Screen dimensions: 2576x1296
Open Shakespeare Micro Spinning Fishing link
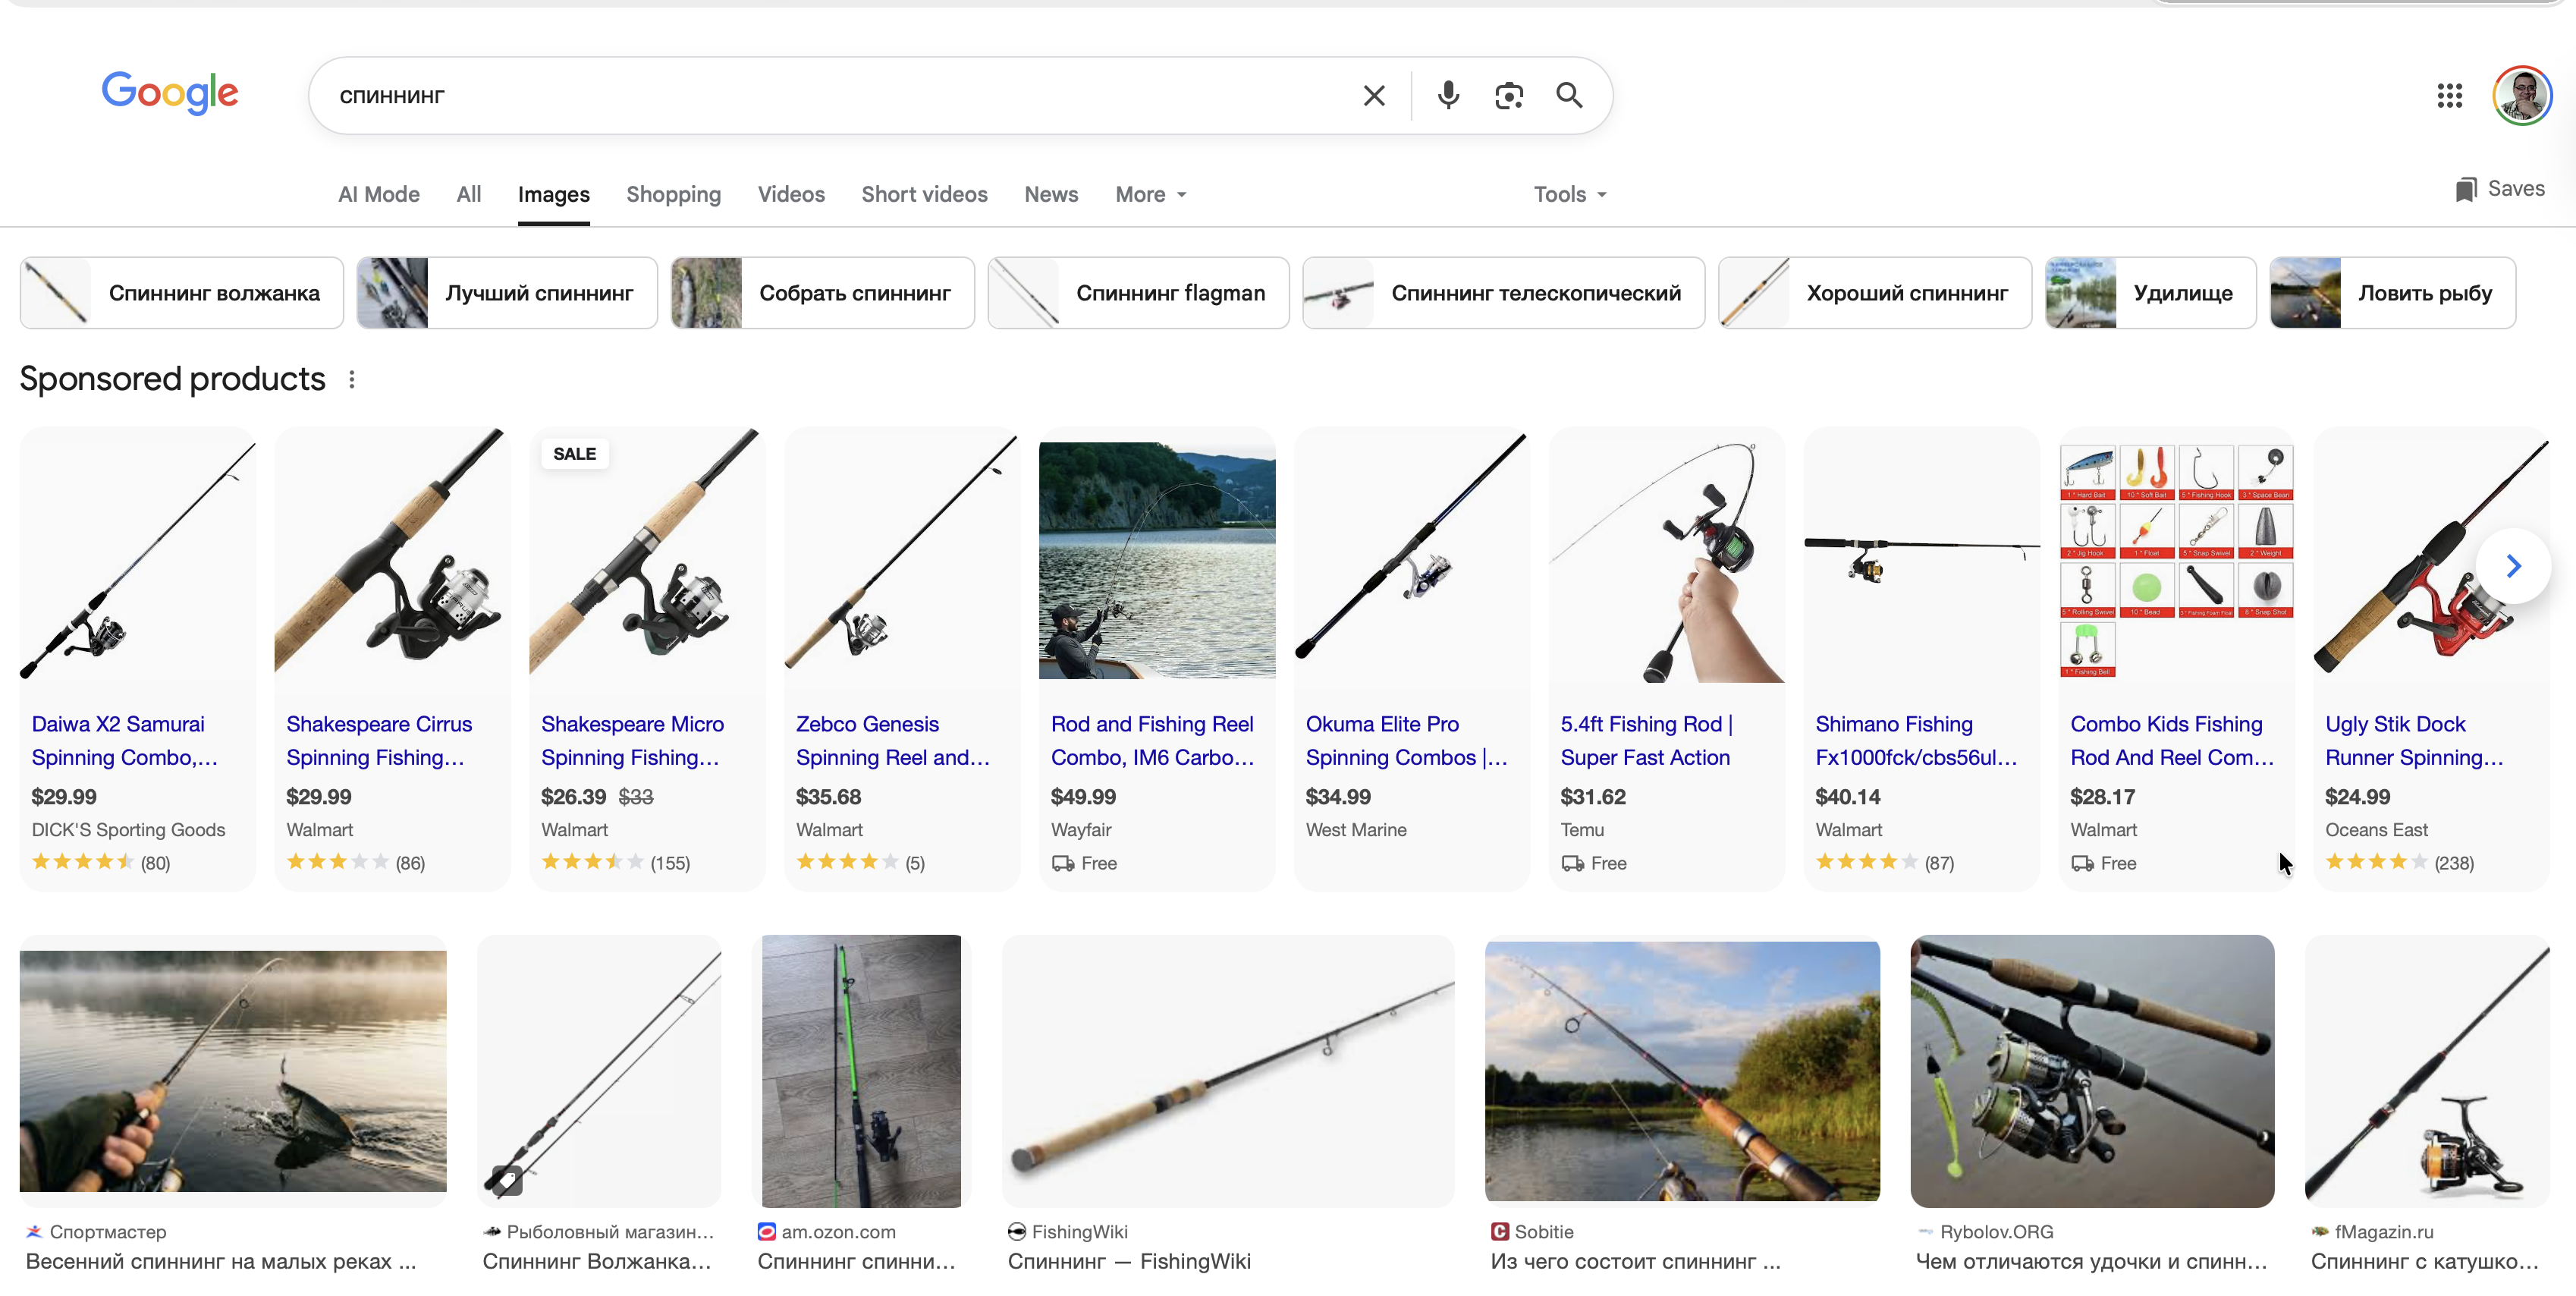(x=633, y=741)
